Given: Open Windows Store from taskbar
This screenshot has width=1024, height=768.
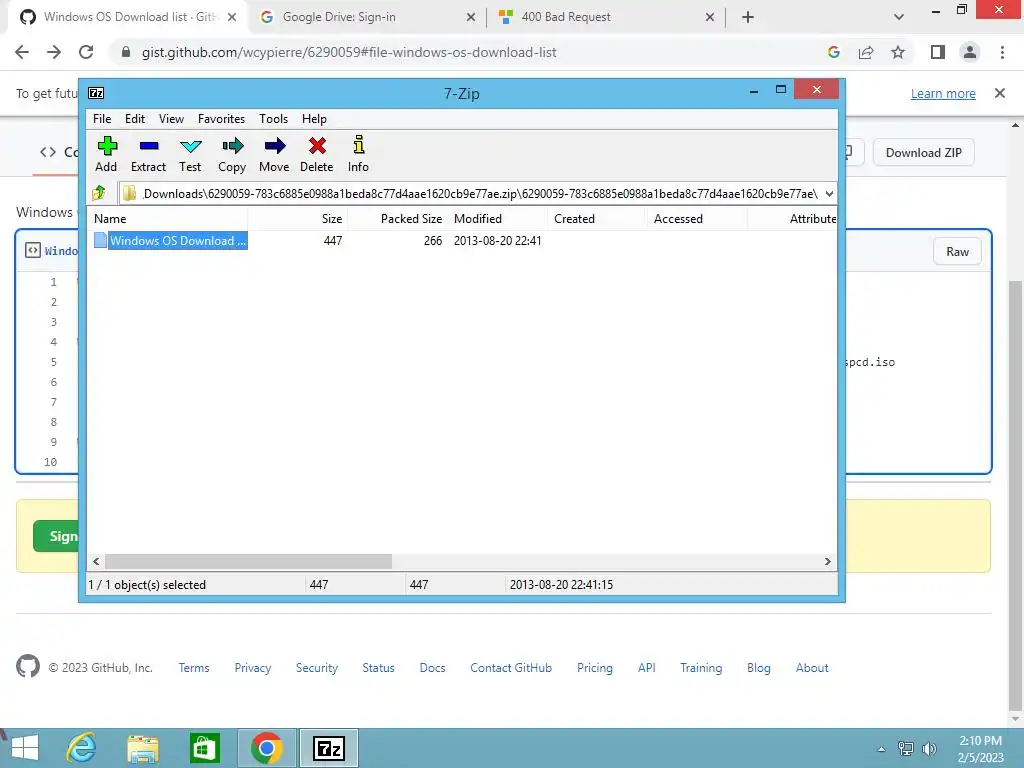Looking at the screenshot, I should click(204, 748).
